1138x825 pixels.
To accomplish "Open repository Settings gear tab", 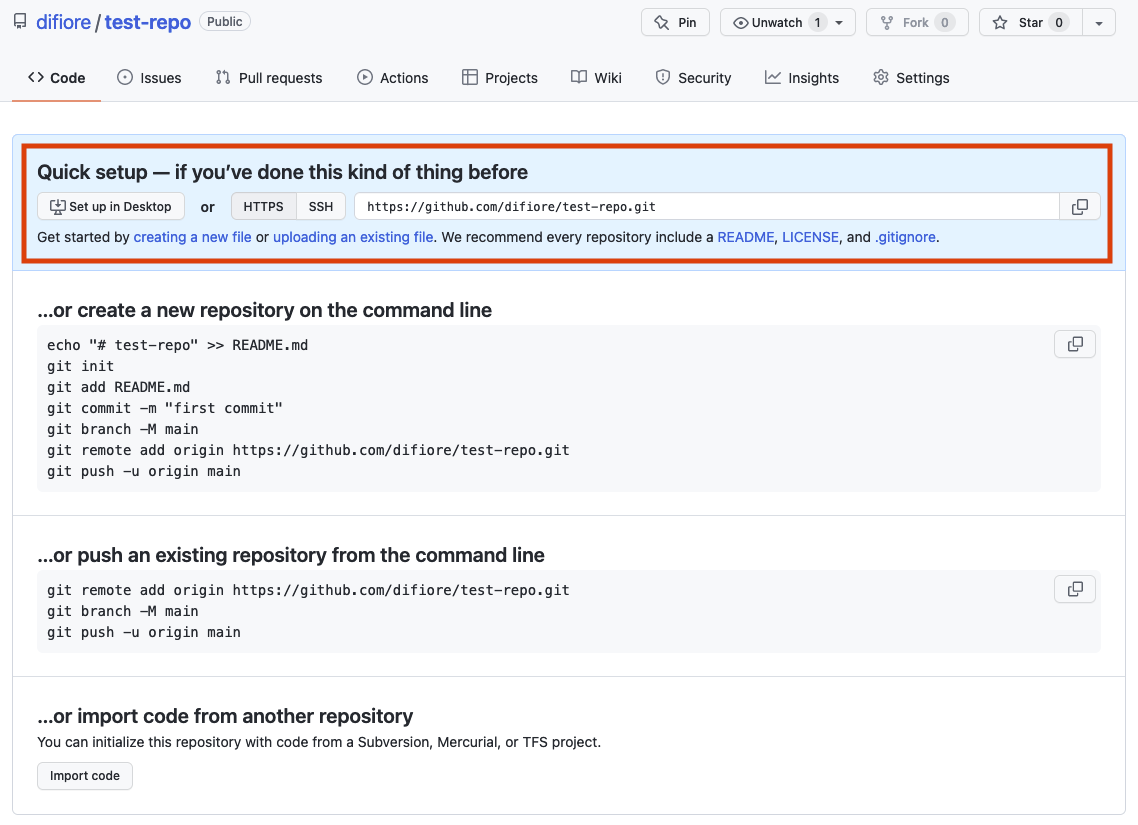I will (911, 78).
